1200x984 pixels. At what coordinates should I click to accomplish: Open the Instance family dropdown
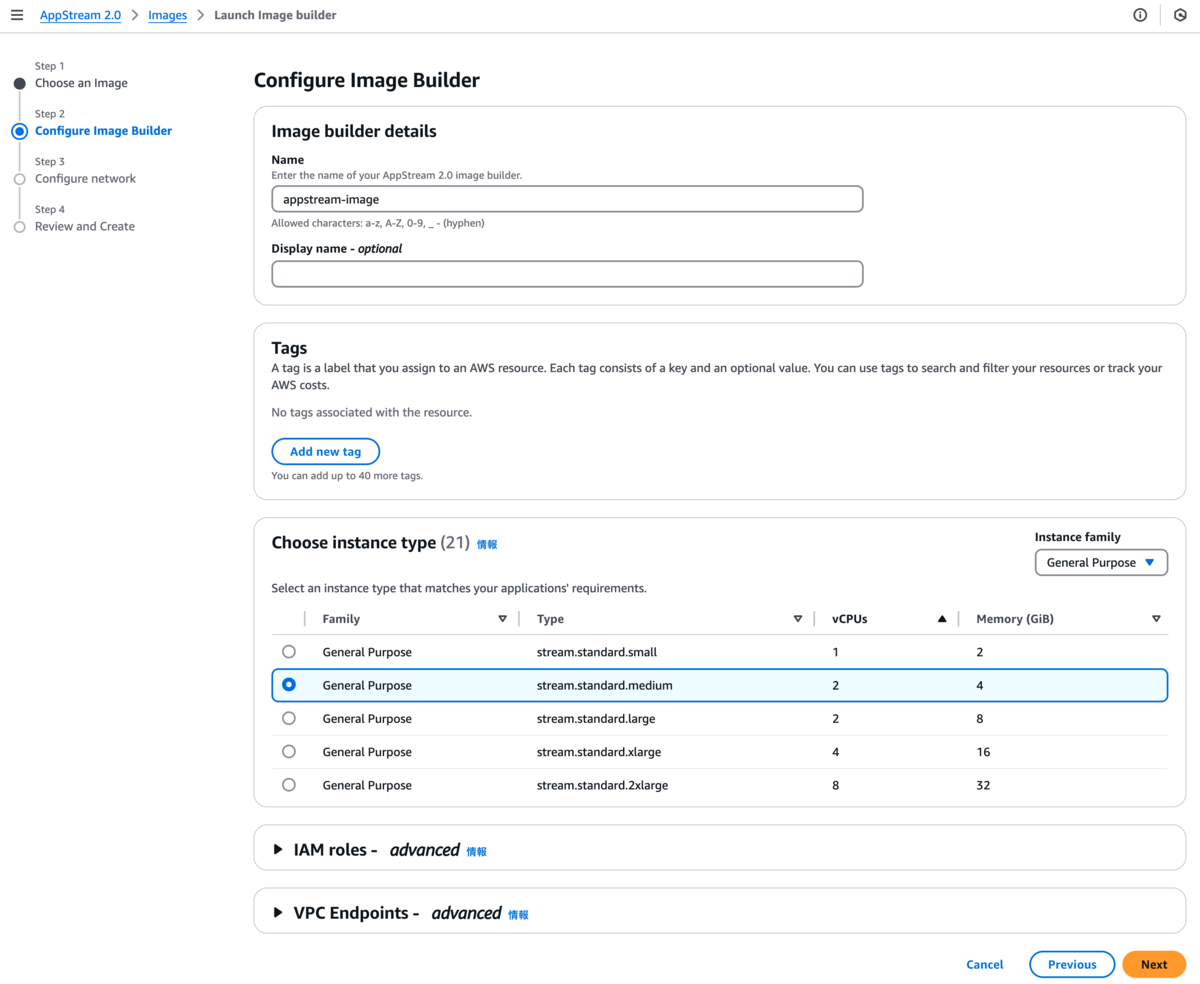(1101, 563)
